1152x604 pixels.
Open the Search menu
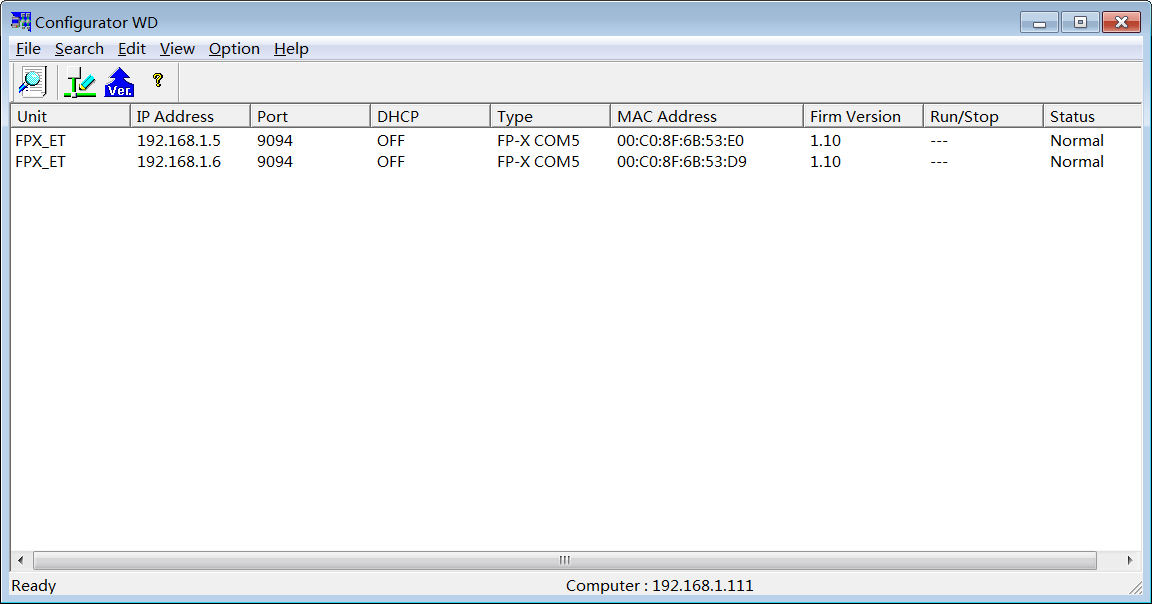[79, 48]
